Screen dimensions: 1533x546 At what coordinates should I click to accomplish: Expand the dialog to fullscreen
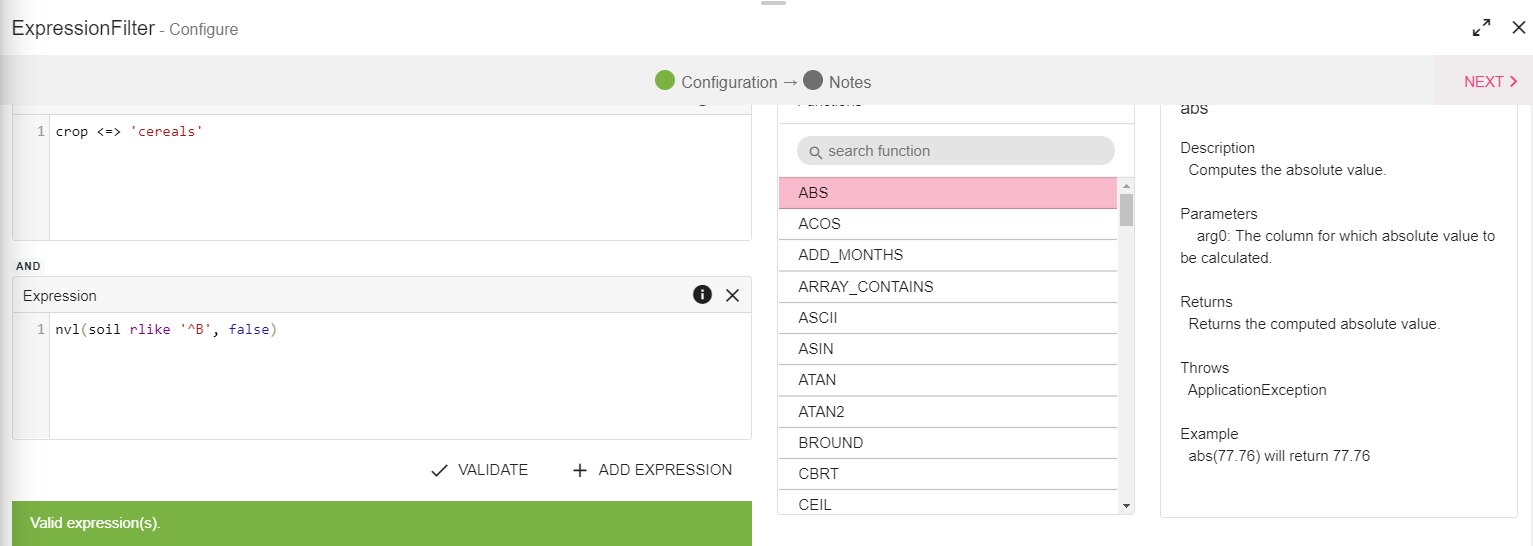pos(1481,28)
